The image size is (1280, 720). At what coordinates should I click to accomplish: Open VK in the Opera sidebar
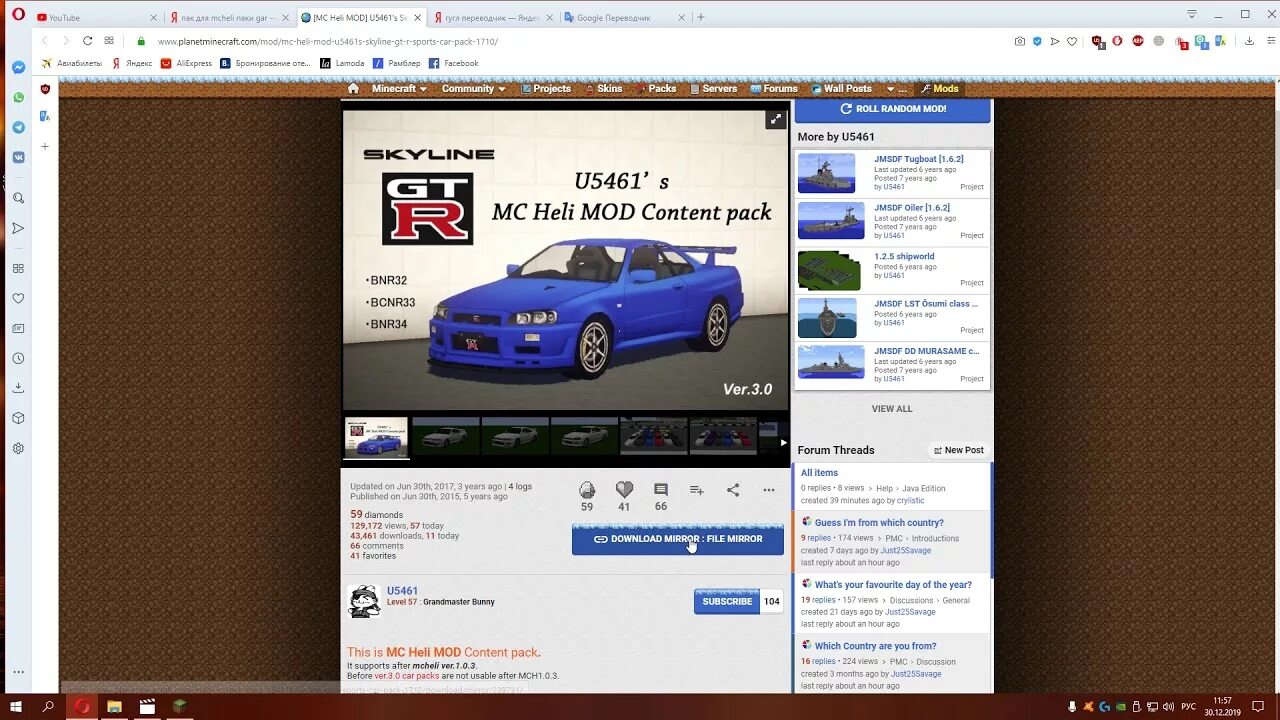tap(18, 157)
